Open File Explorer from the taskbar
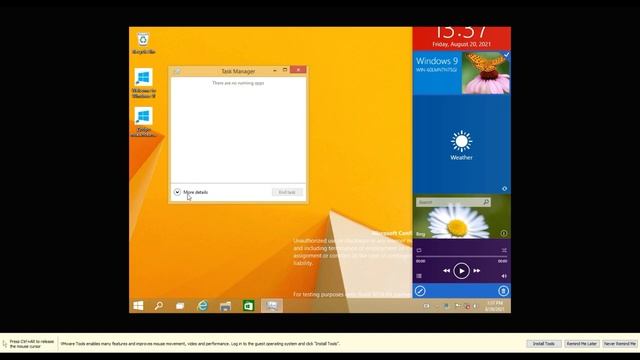Viewport: 640px width, 360px height. pos(225,306)
